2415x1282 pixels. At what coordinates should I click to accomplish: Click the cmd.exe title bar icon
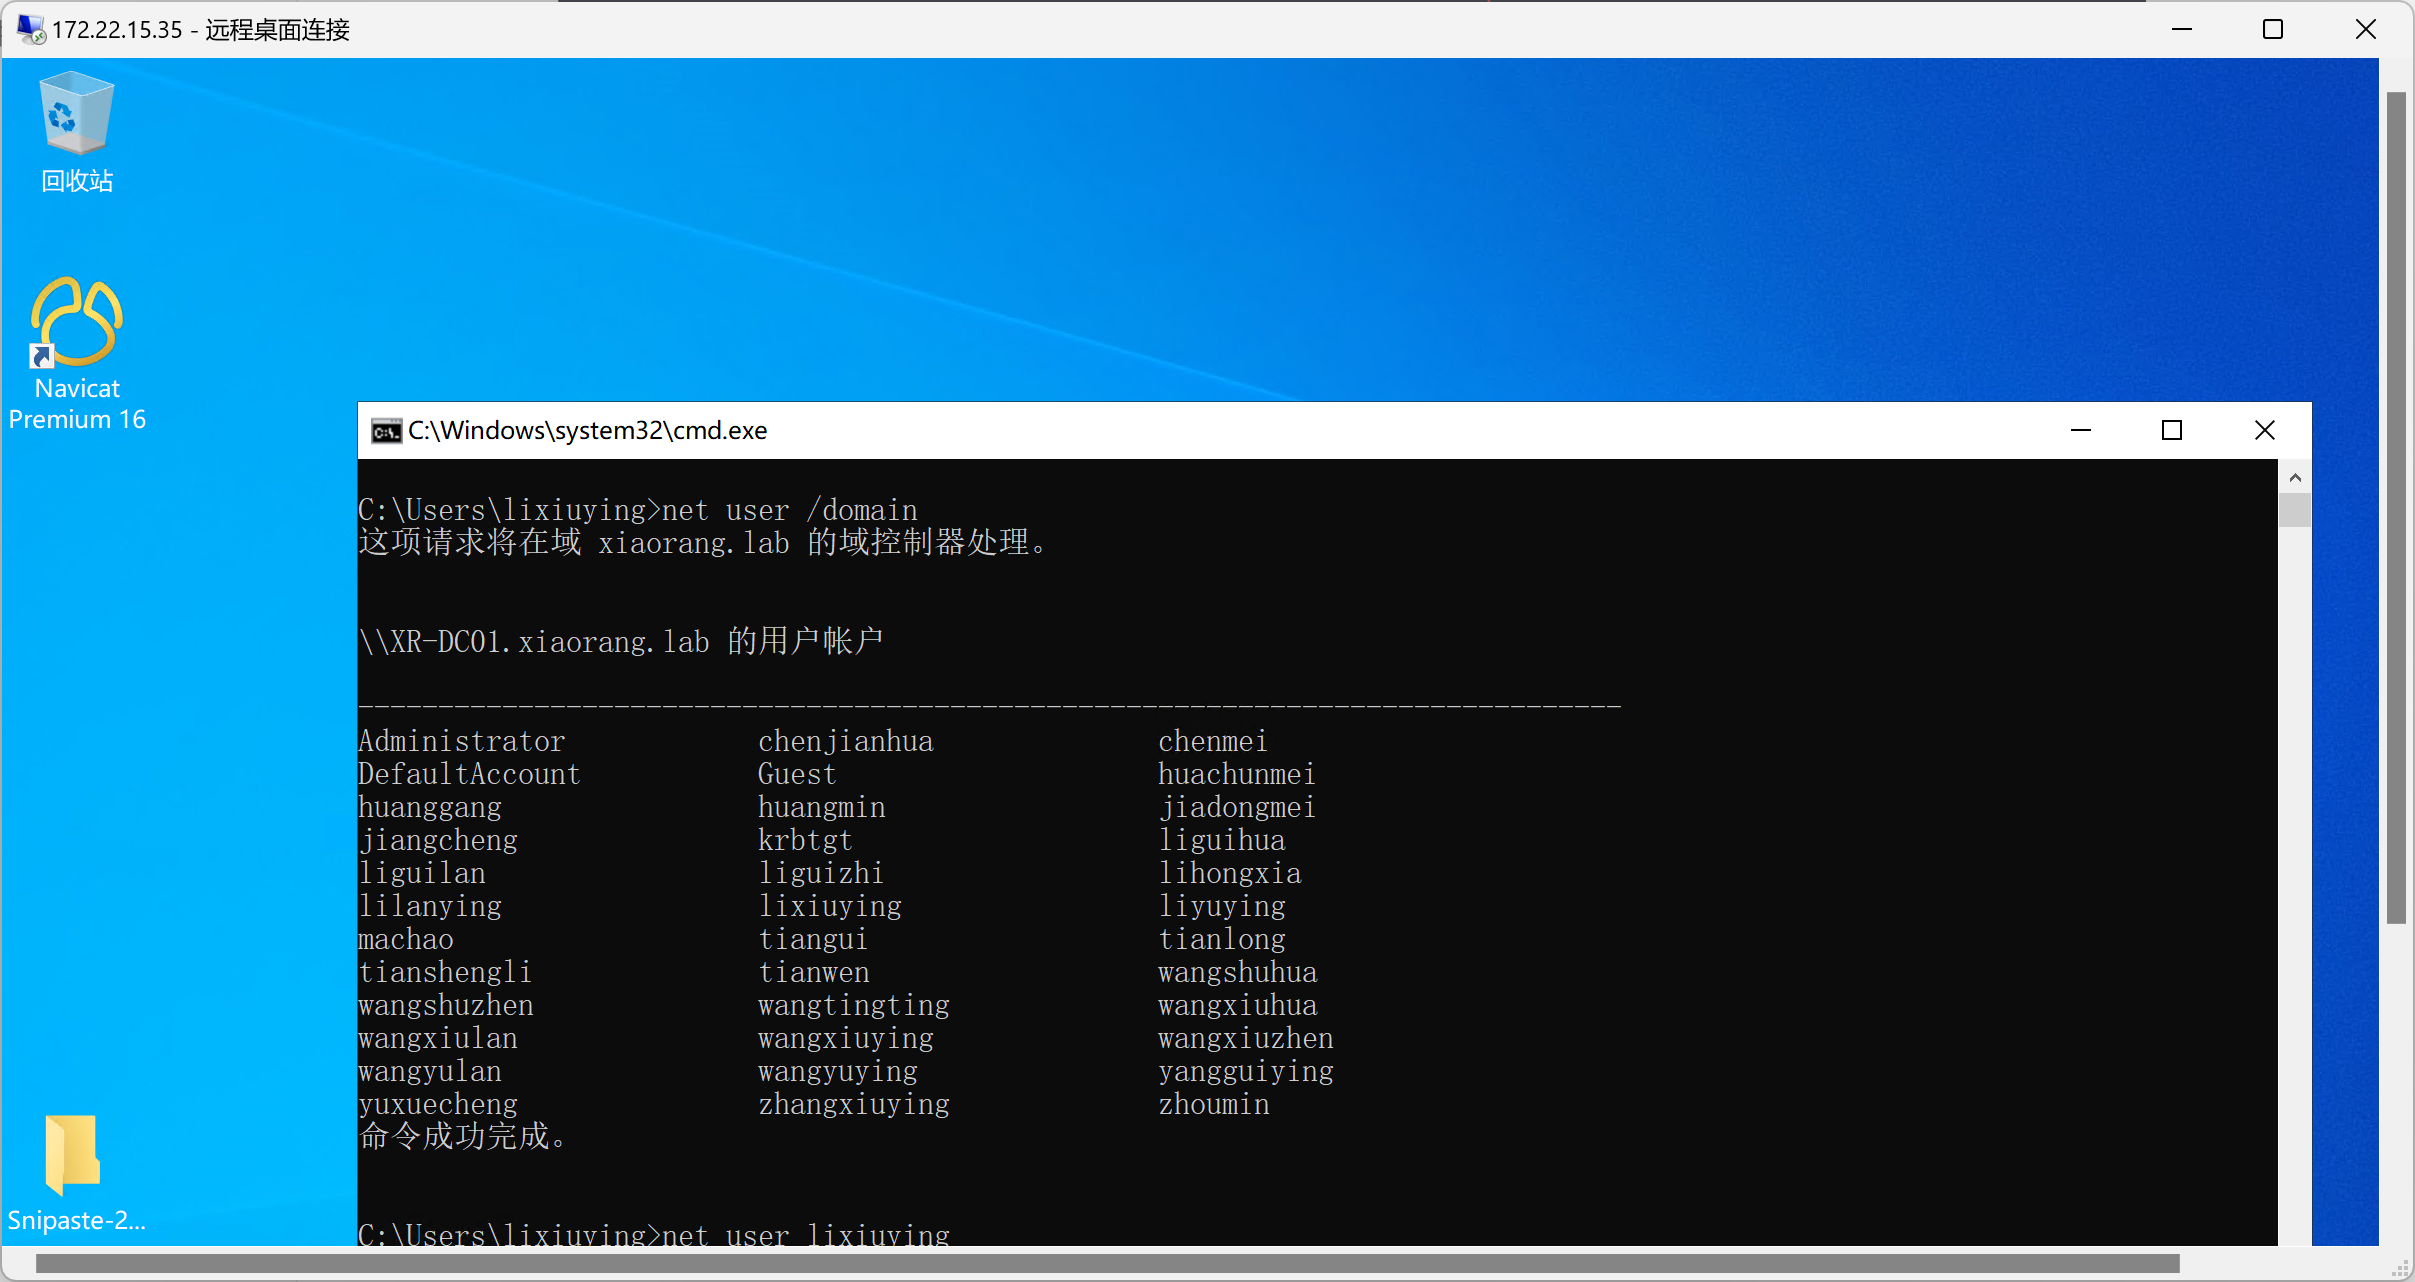click(386, 431)
